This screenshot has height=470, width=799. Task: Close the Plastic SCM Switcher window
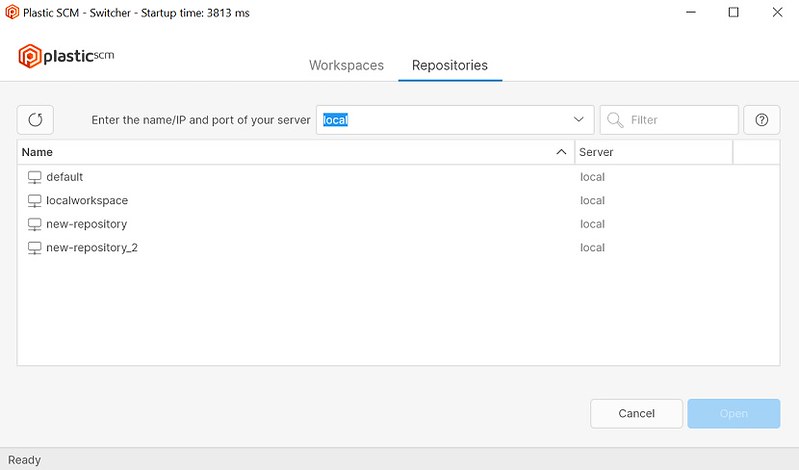coord(777,12)
